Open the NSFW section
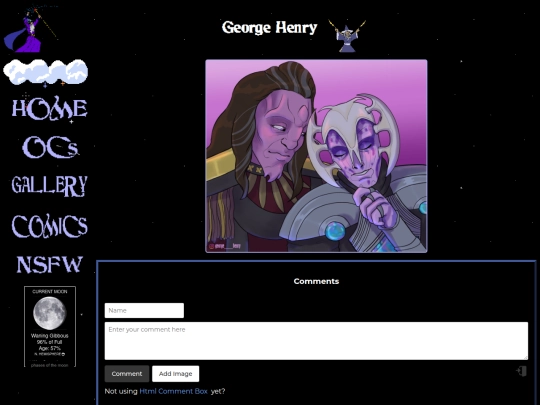The height and width of the screenshot is (405, 540). click(50, 264)
